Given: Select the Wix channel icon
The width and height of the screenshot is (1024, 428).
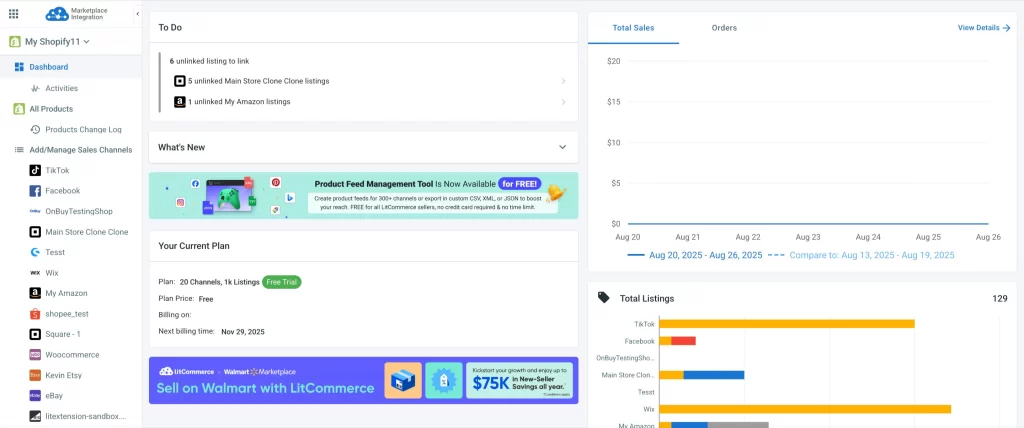Looking at the screenshot, I should pyautogui.click(x=35, y=272).
